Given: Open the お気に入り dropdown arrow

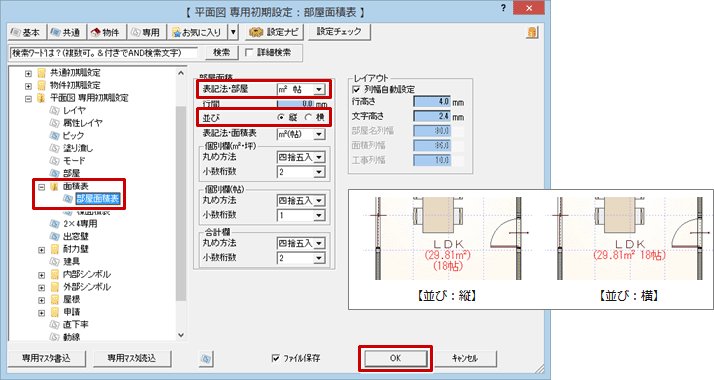Looking at the screenshot, I should point(233,32).
